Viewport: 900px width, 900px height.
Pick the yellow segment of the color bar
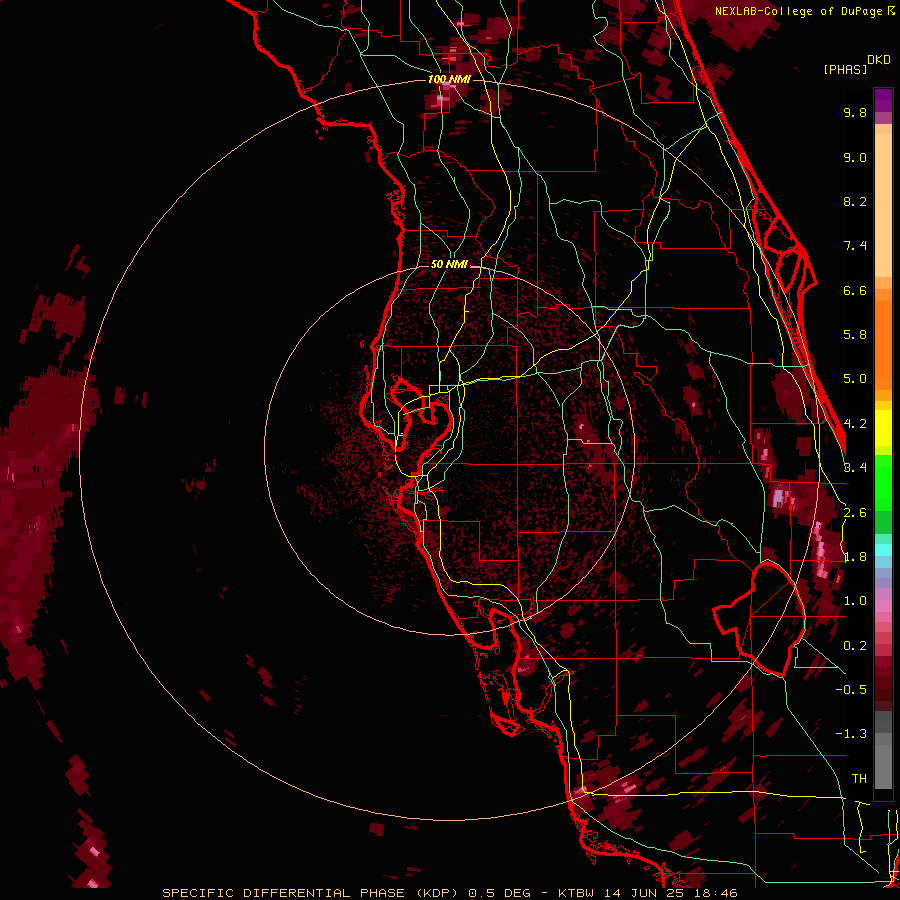[x=883, y=428]
